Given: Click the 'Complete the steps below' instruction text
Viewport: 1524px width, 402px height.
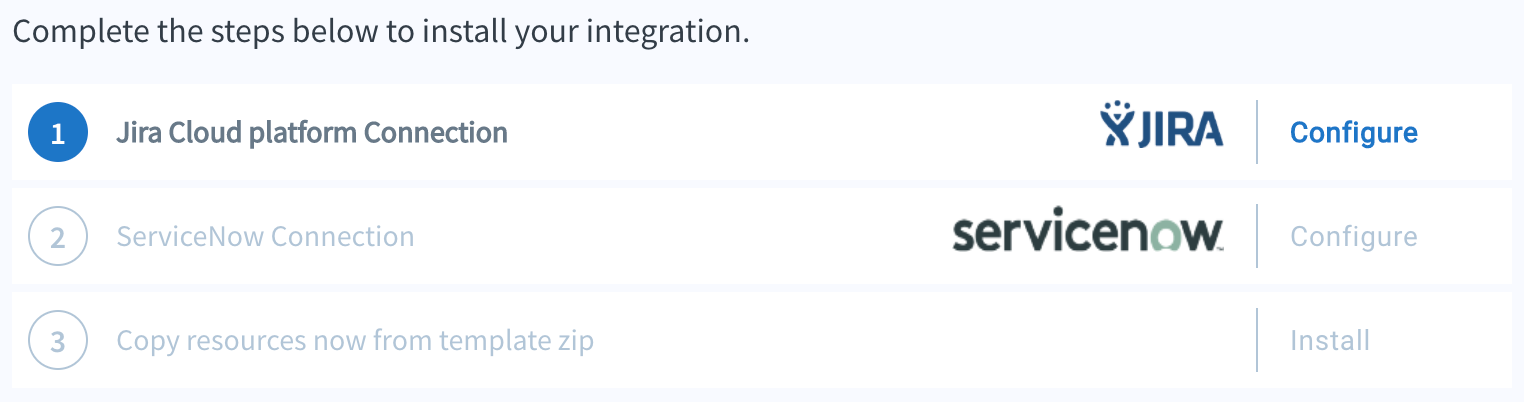Looking at the screenshot, I should click(381, 32).
